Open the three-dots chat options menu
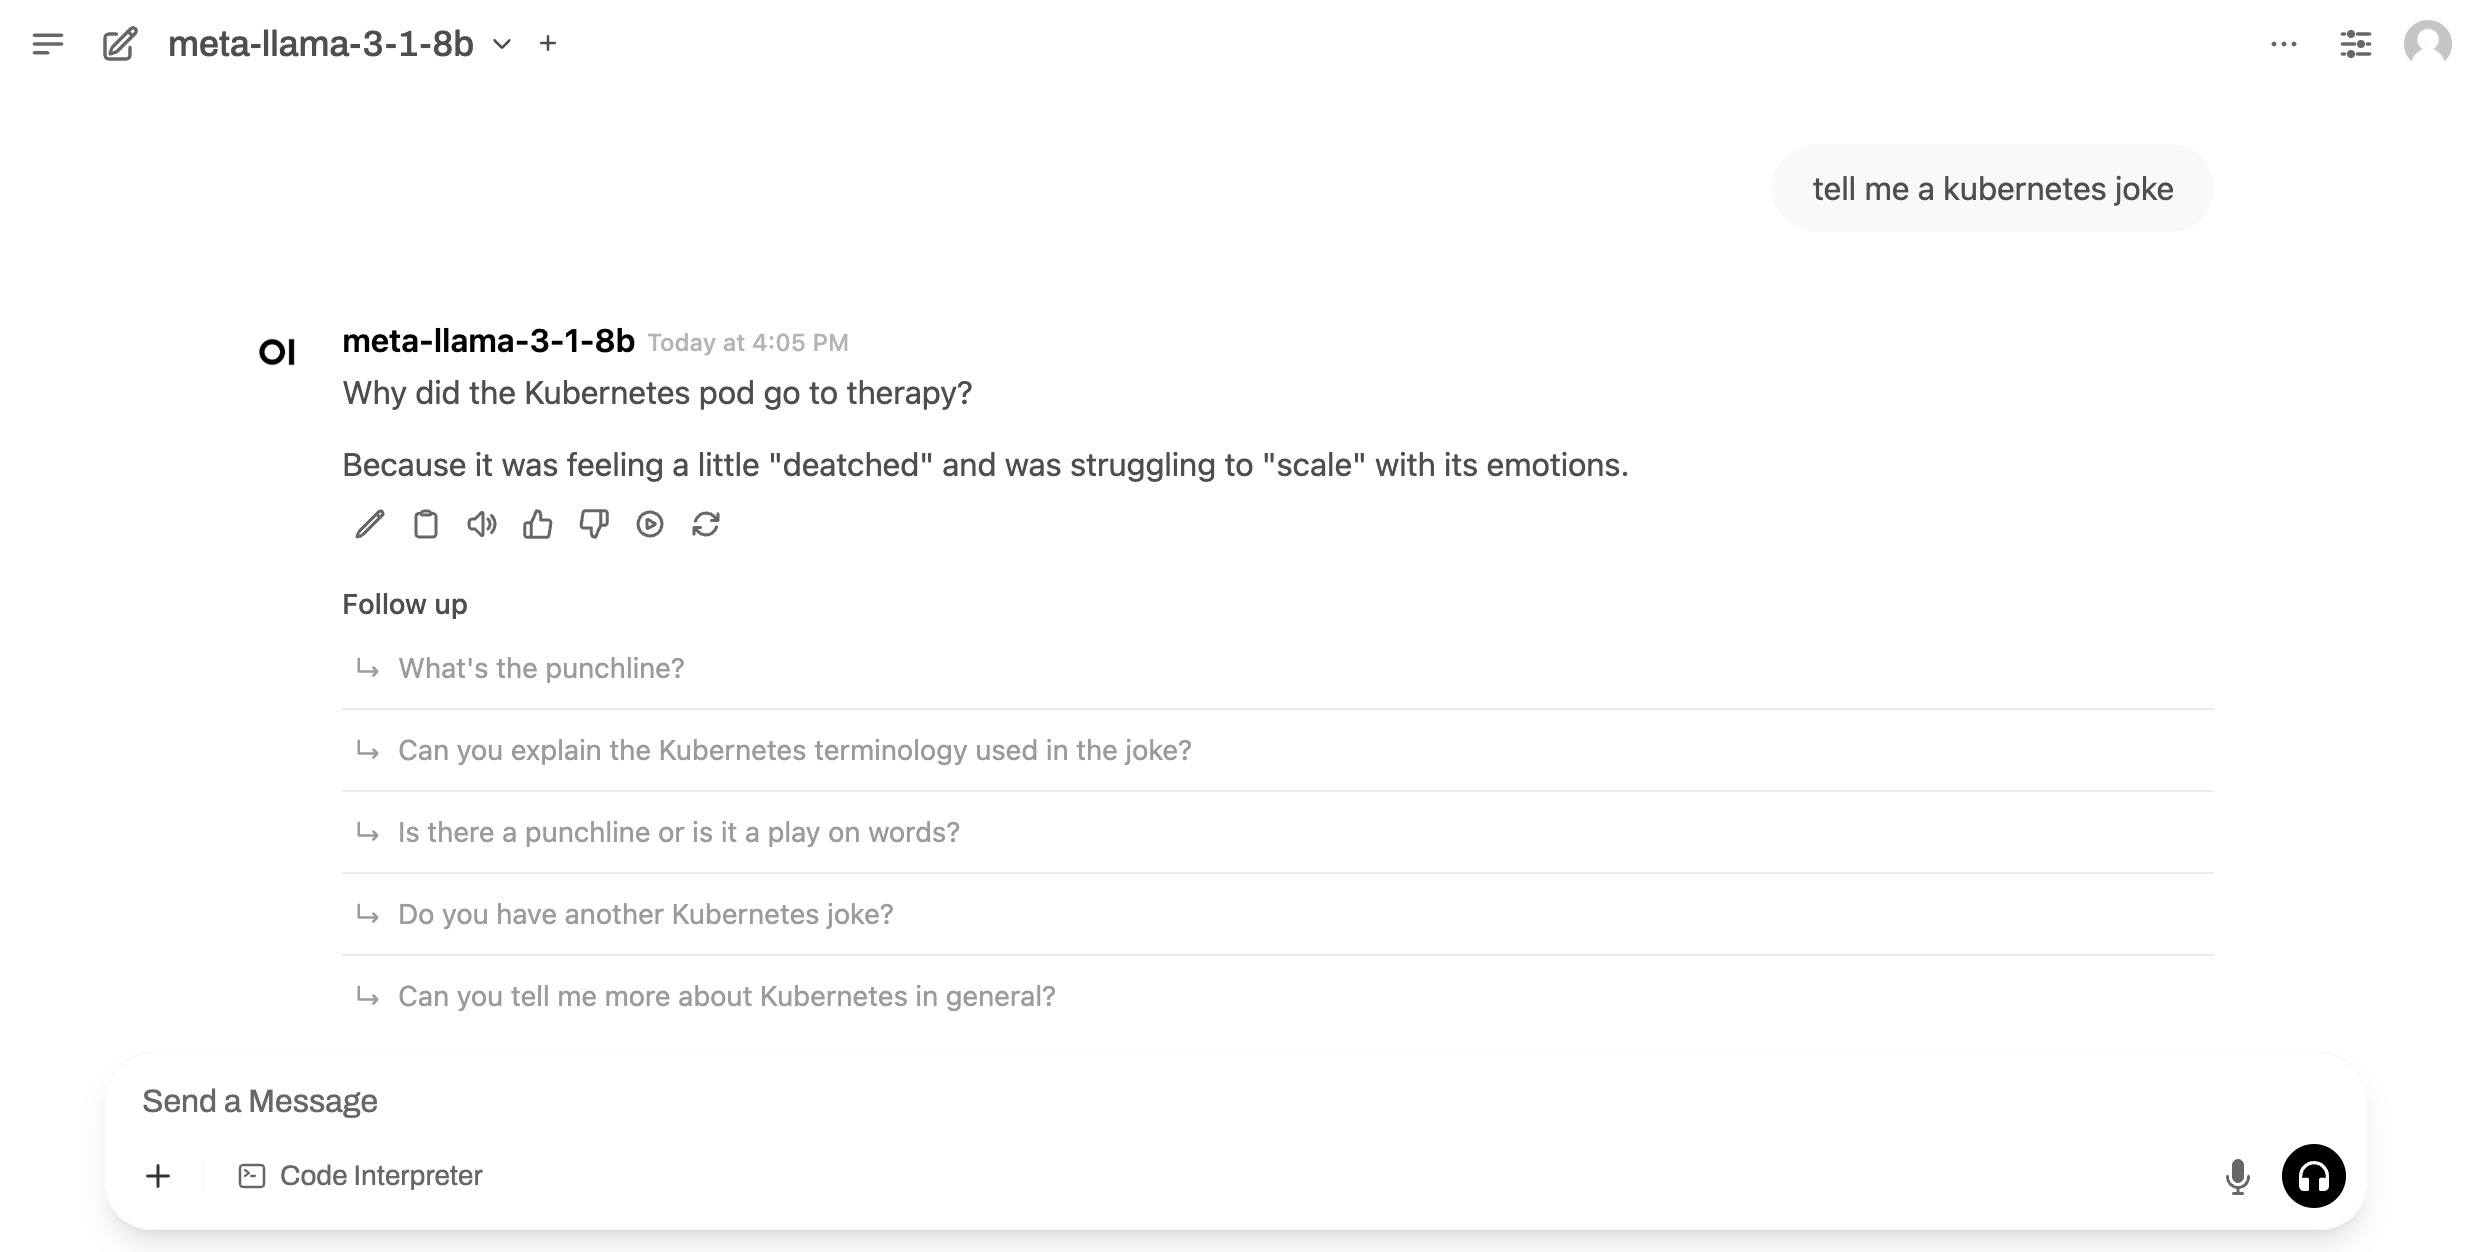The width and height of the screenshot is (2472, 1252). [x=2283, y=44]
